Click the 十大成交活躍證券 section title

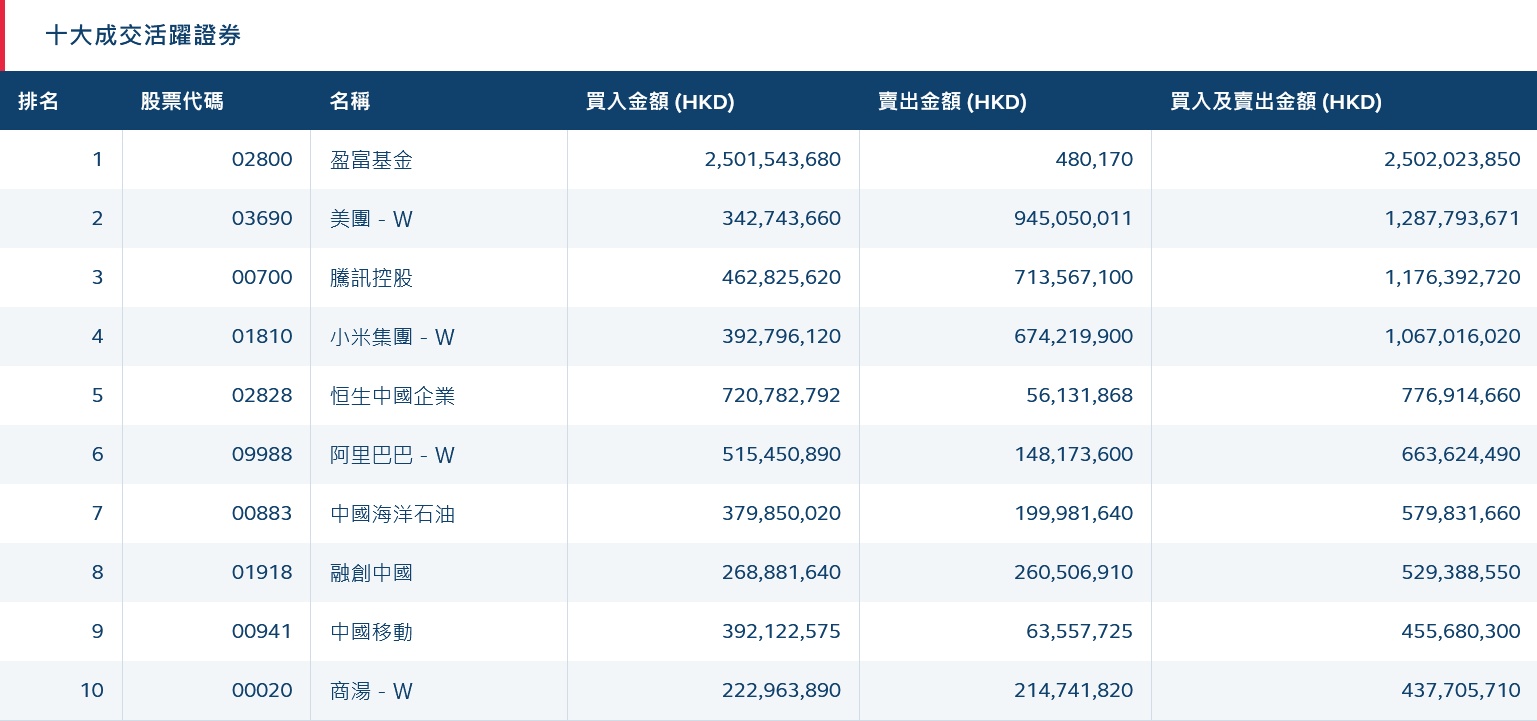(143, 36)
